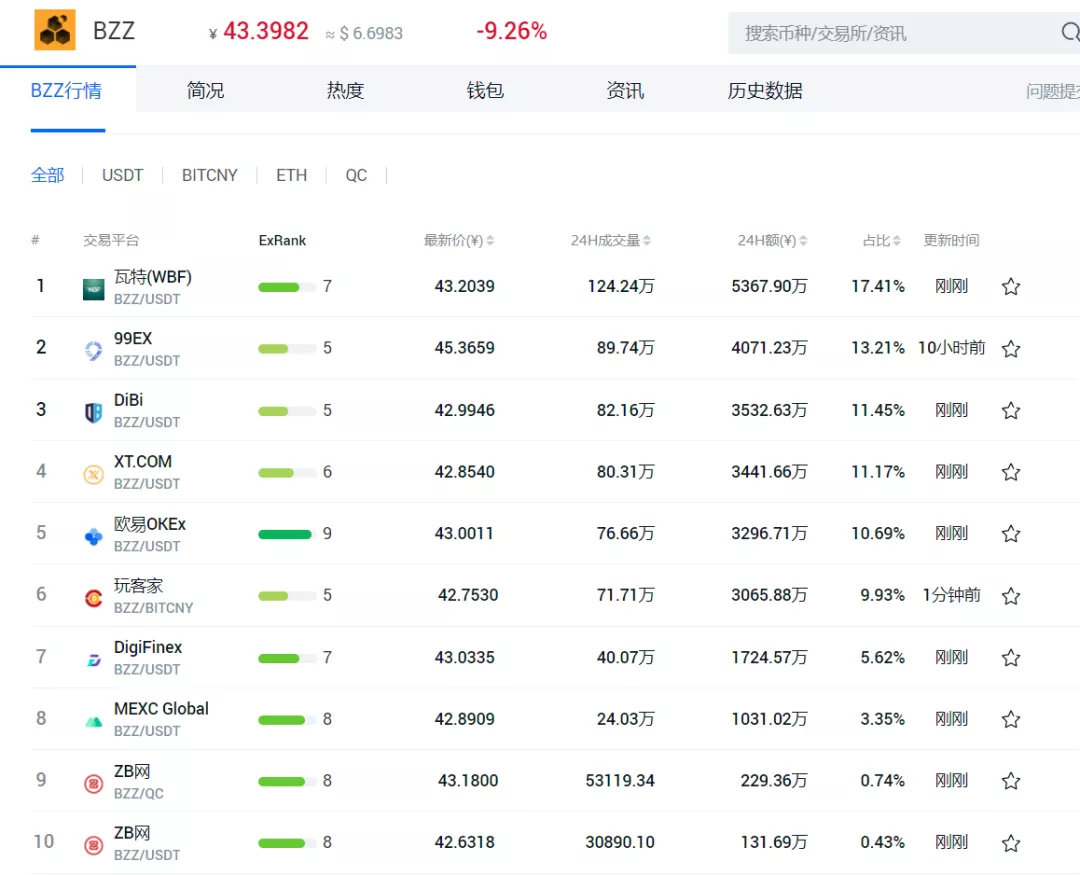Click the 欧易OKEx ExRank bar

287,534
